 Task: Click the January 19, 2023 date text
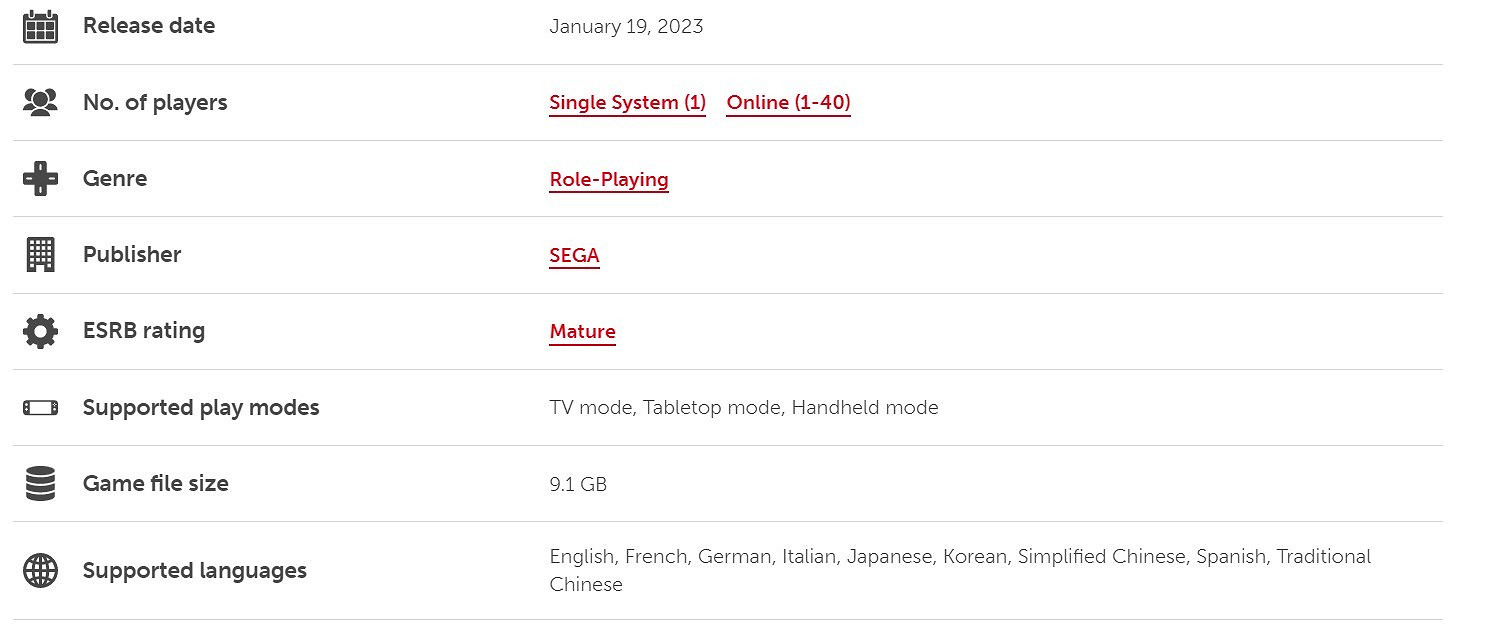click(x=626, y=27)
